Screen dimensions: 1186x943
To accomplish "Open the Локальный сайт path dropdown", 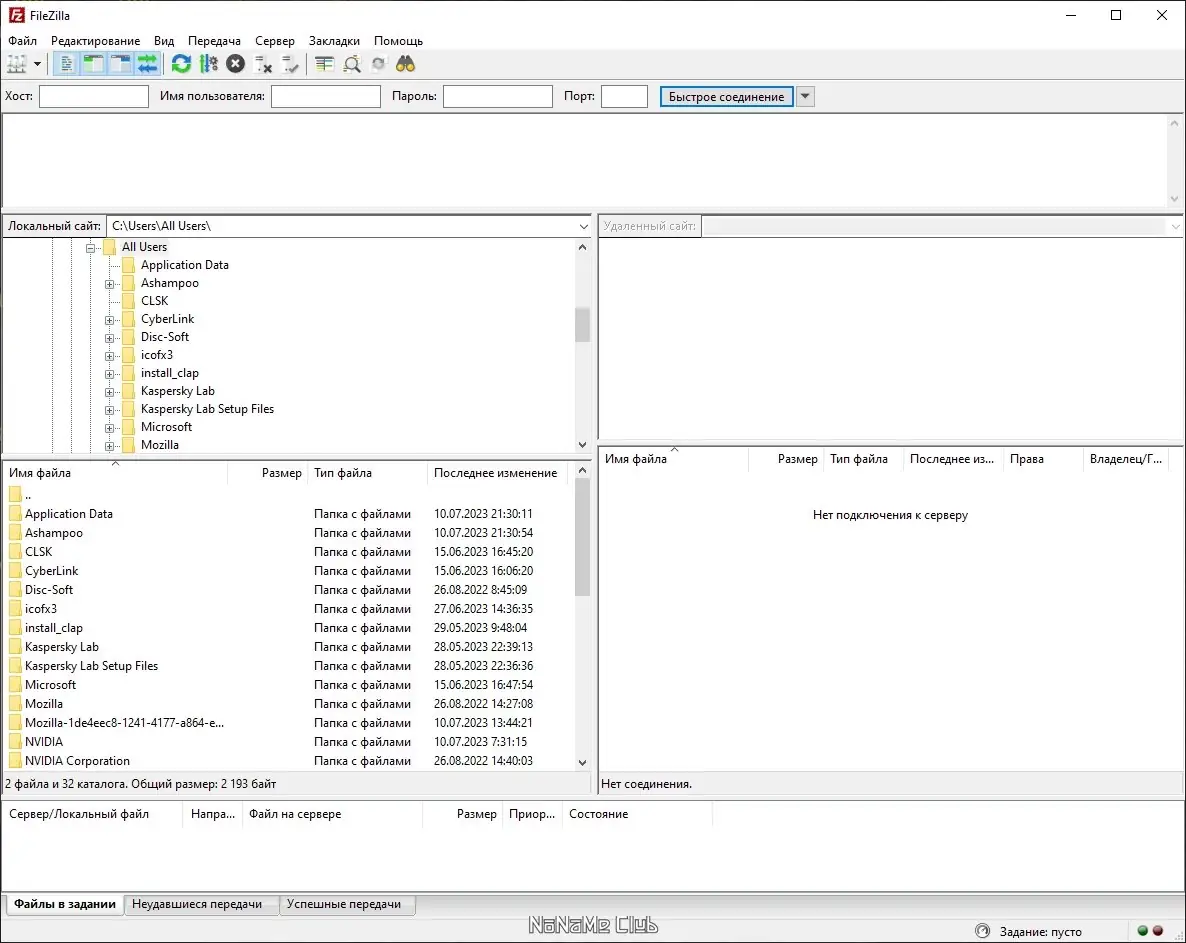I will pos(583,226).
